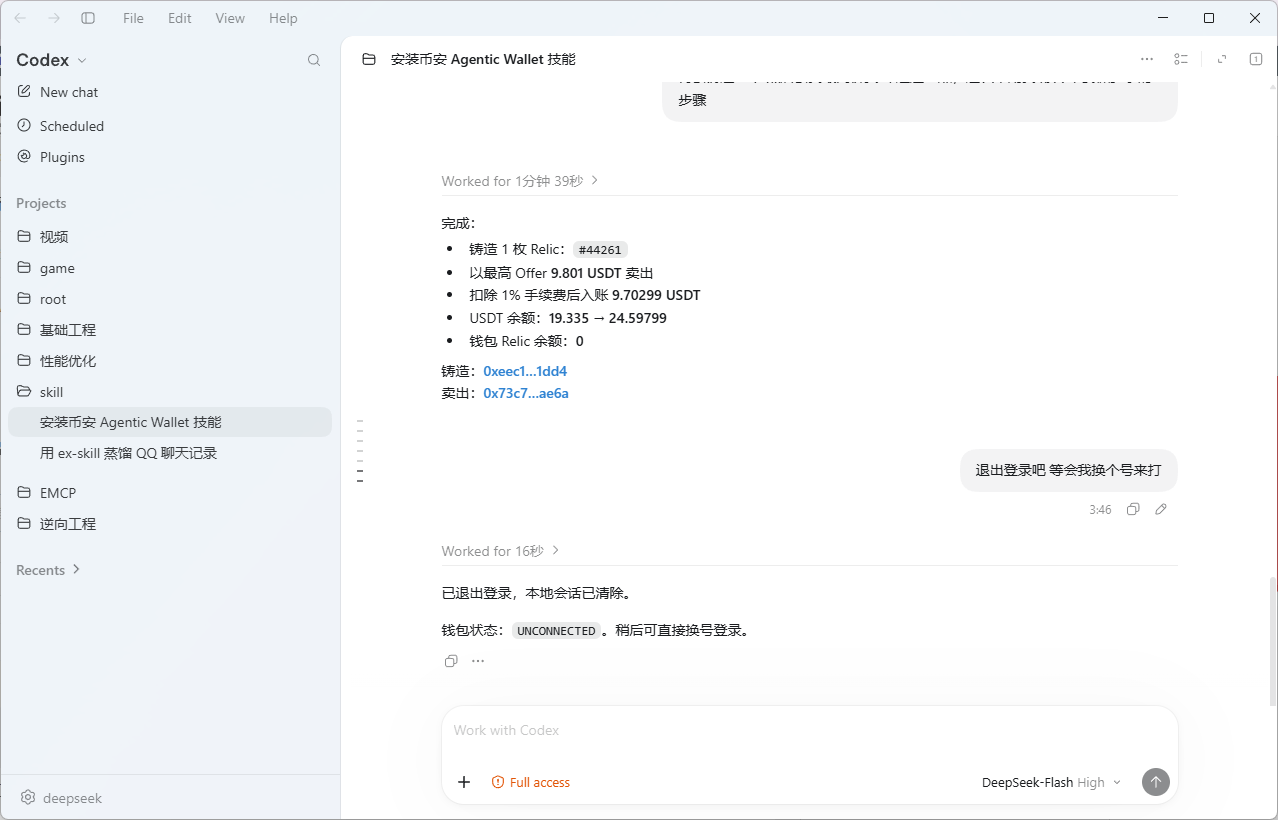Screen dimensions: 1278x820
Task: Click the Work with Codex input field
Action: tap(810, 731)
